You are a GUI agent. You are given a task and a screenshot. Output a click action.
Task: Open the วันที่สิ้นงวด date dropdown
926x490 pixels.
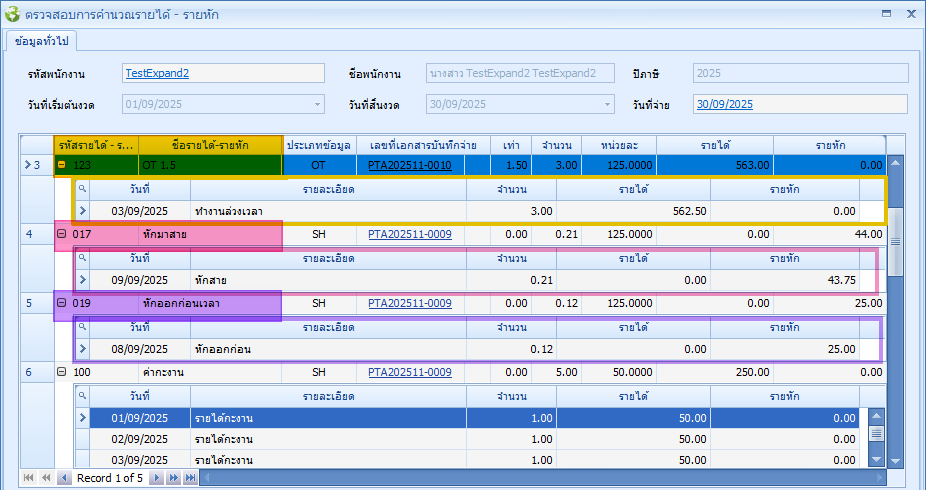point(607,104)
